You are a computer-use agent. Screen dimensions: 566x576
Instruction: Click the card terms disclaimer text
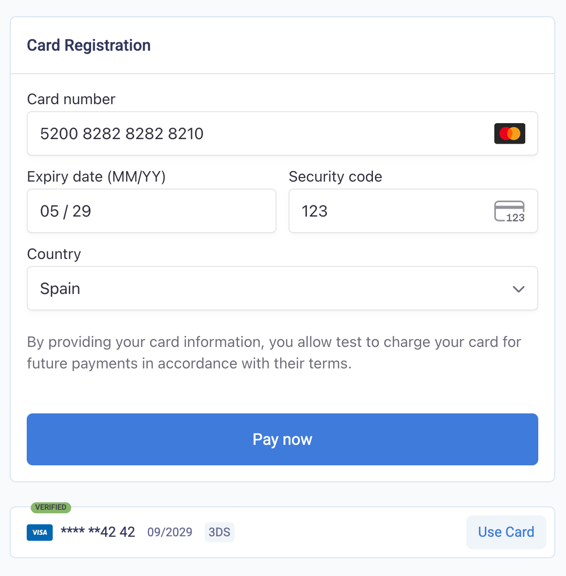click(x=274, y=353)
